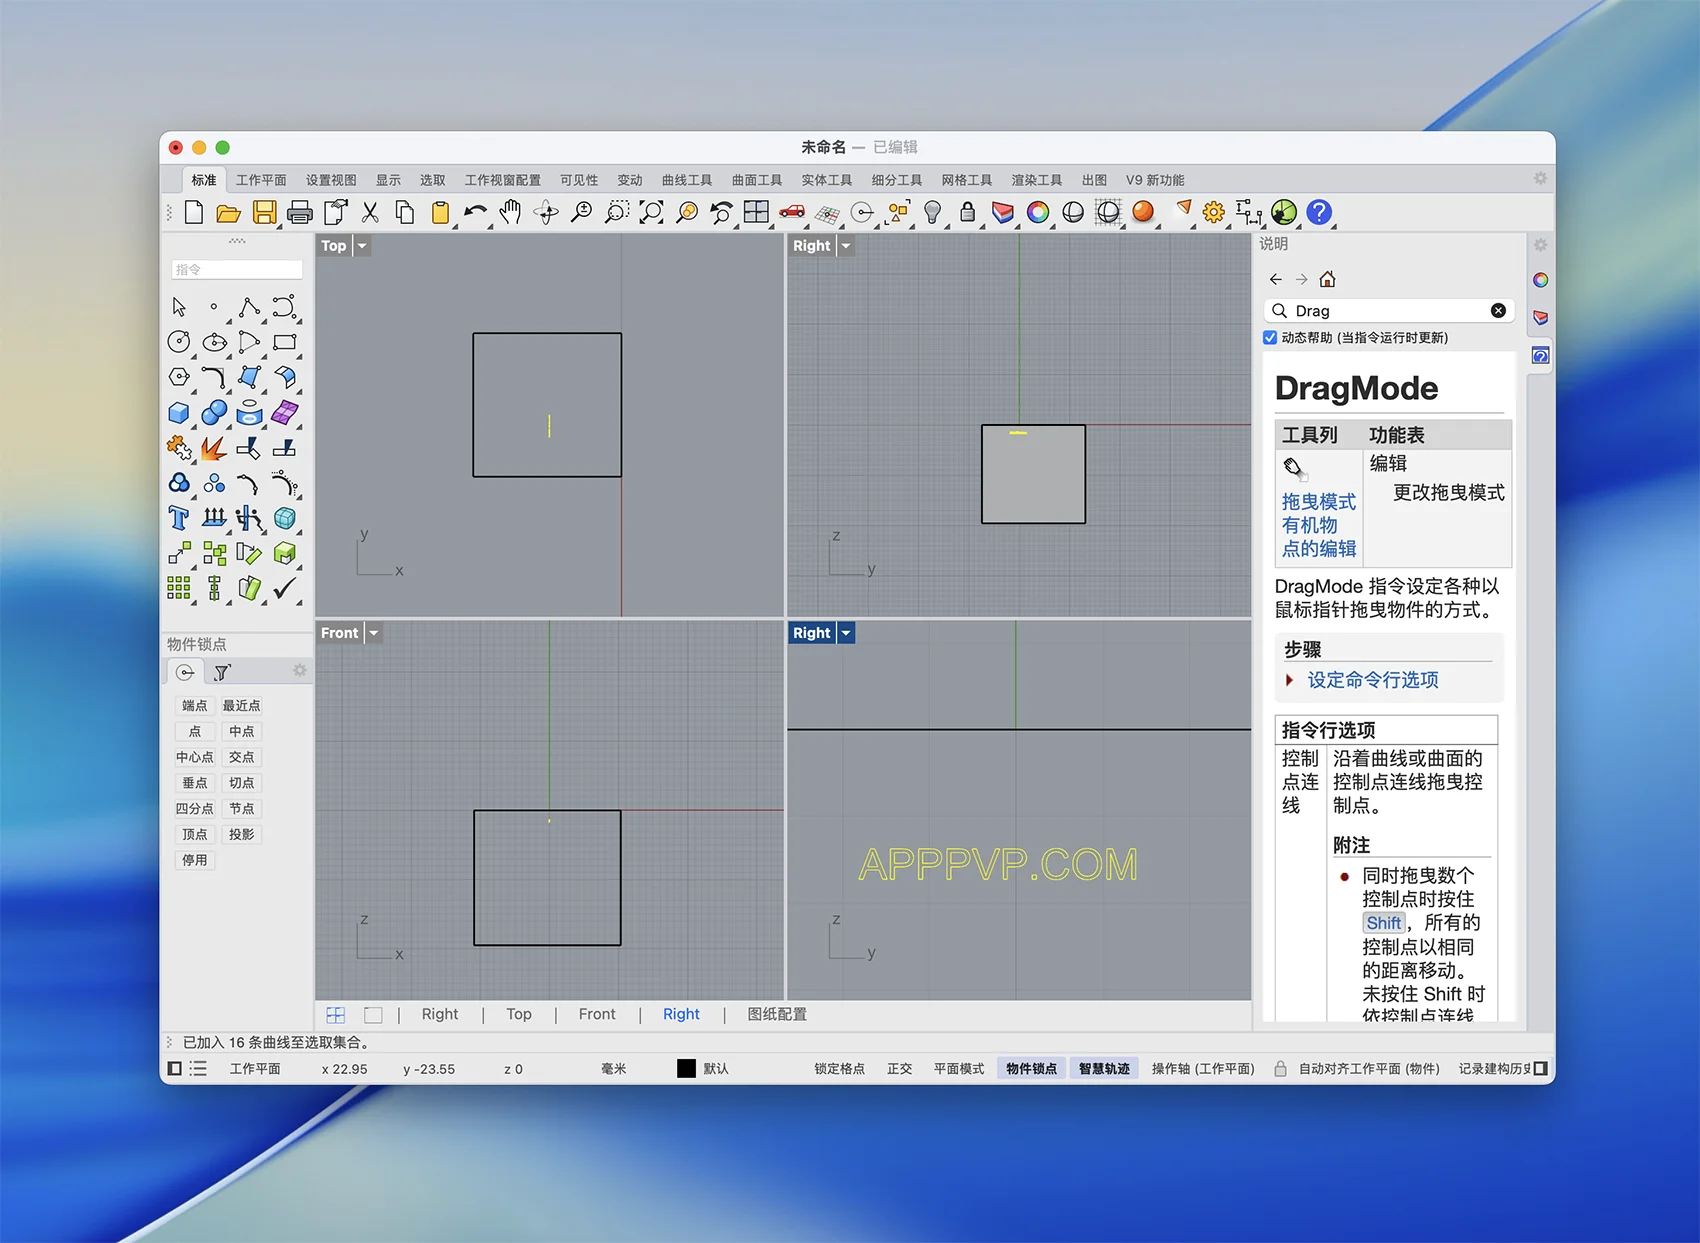1700x1243 pixels.
Task: Select the Text object tool
Action: click(179, 518)
